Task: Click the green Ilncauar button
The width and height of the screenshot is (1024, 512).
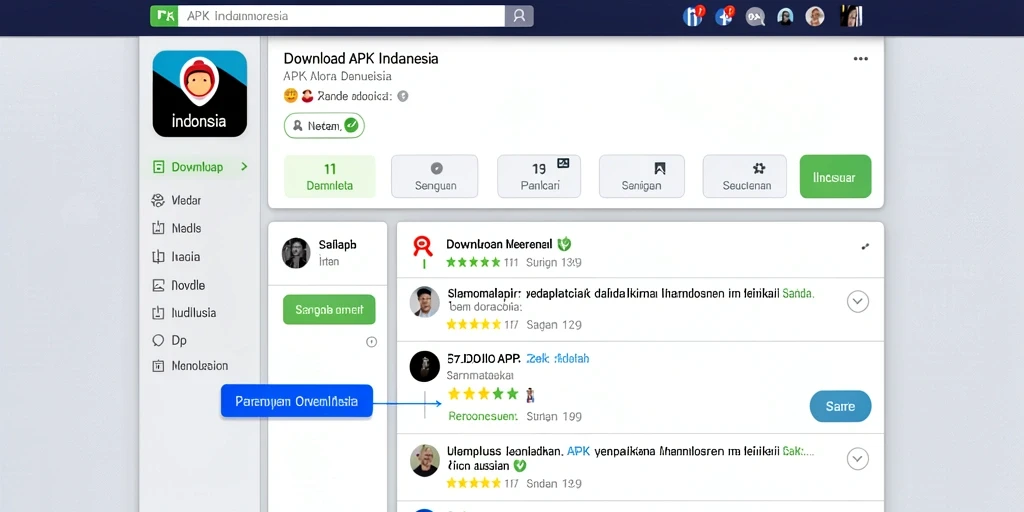Action: pyautogui.click(x=835, y=176)
